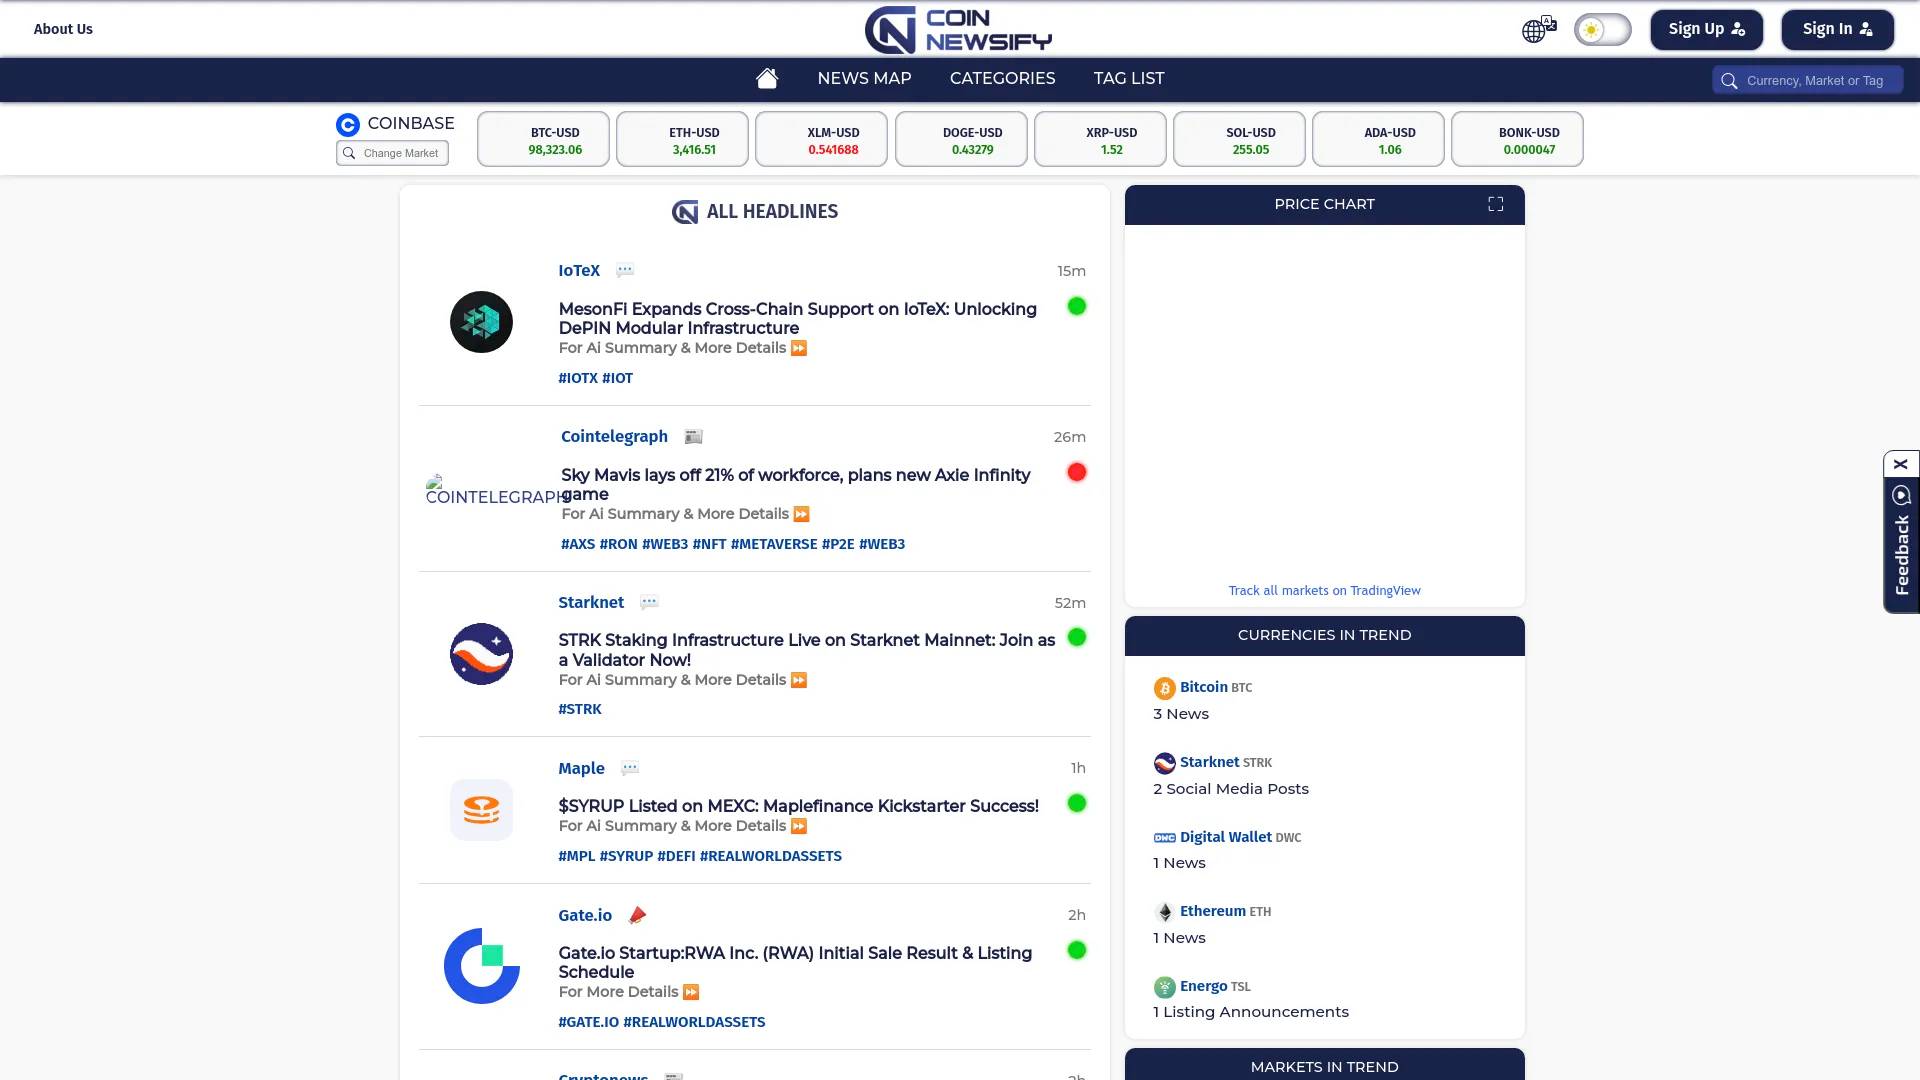Click the Coinbase logo icon
1920x1080 pixels.
pyautogui.click(x=347, y=124)
